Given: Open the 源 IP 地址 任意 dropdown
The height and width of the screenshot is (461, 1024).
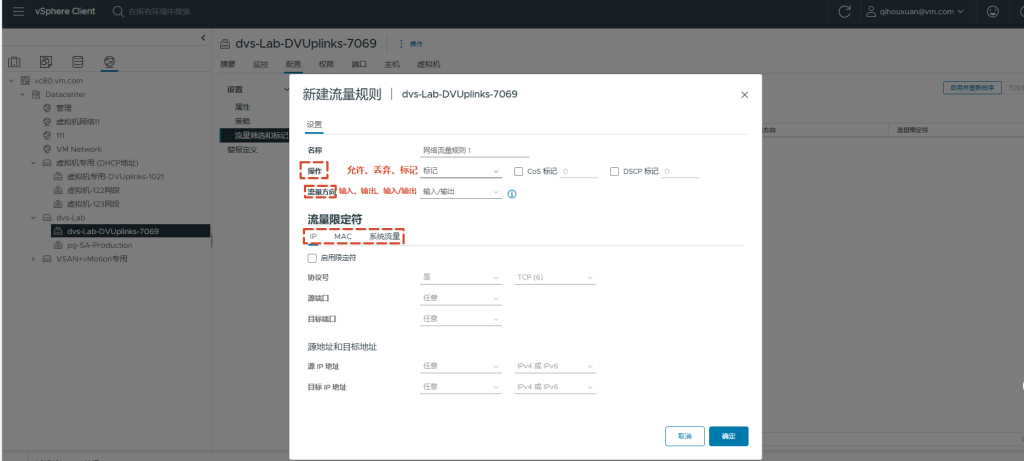Looking at the screenshot, I should (x=461, y=367).
